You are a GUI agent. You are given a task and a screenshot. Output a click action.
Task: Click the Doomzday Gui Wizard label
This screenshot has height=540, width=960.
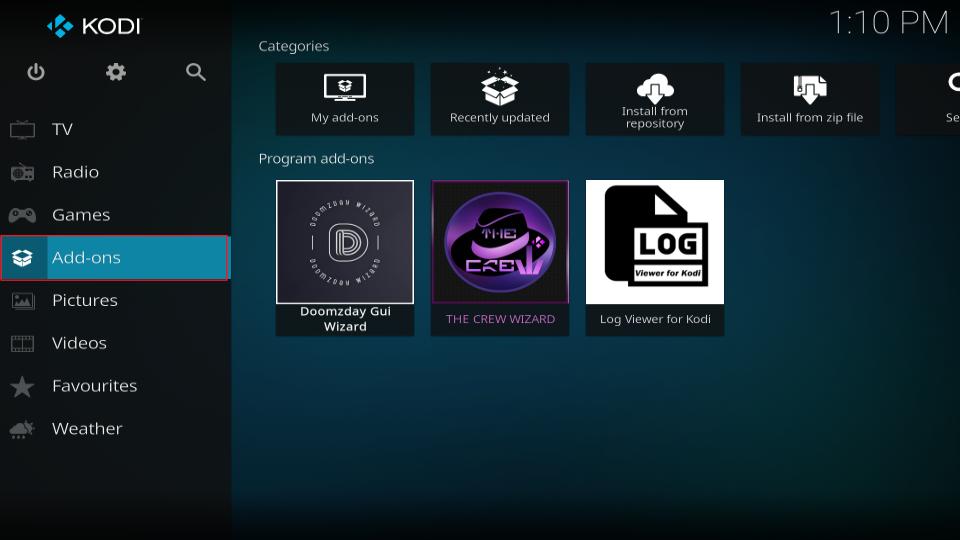click(345, 319)
